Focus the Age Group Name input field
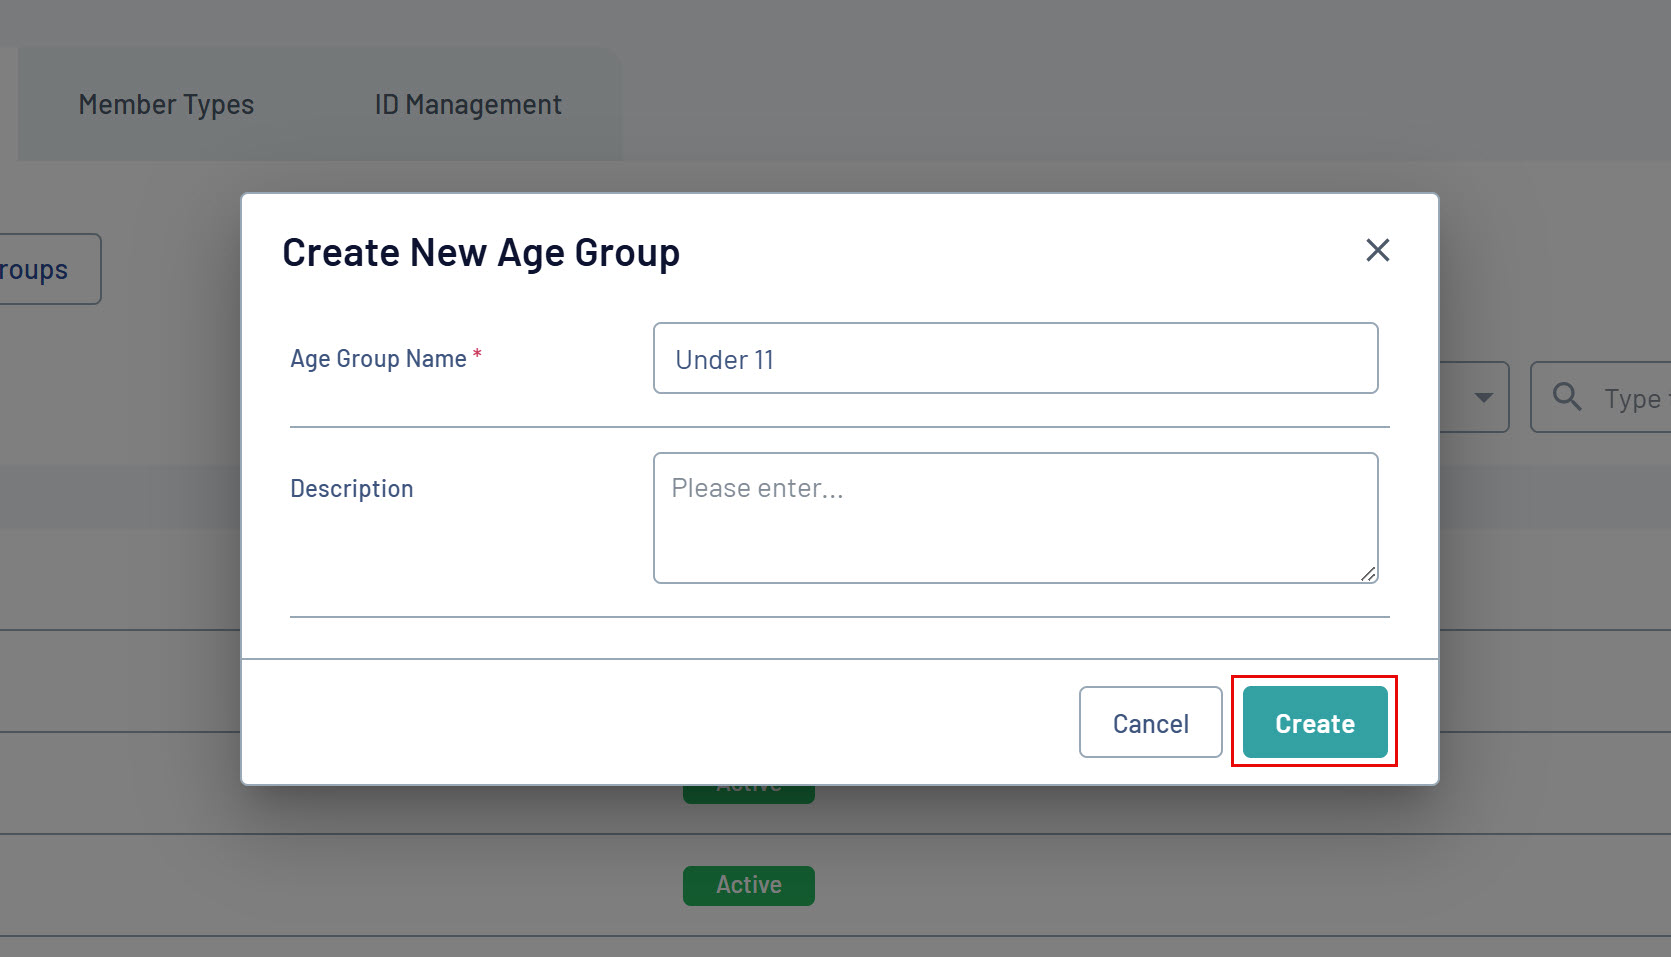1671x957 pixels. [x=1015, y=358]
